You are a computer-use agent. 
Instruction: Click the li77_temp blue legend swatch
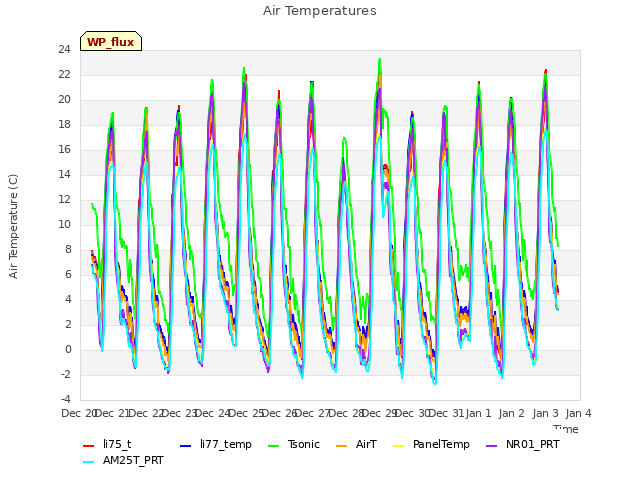(x=185, y=446)
